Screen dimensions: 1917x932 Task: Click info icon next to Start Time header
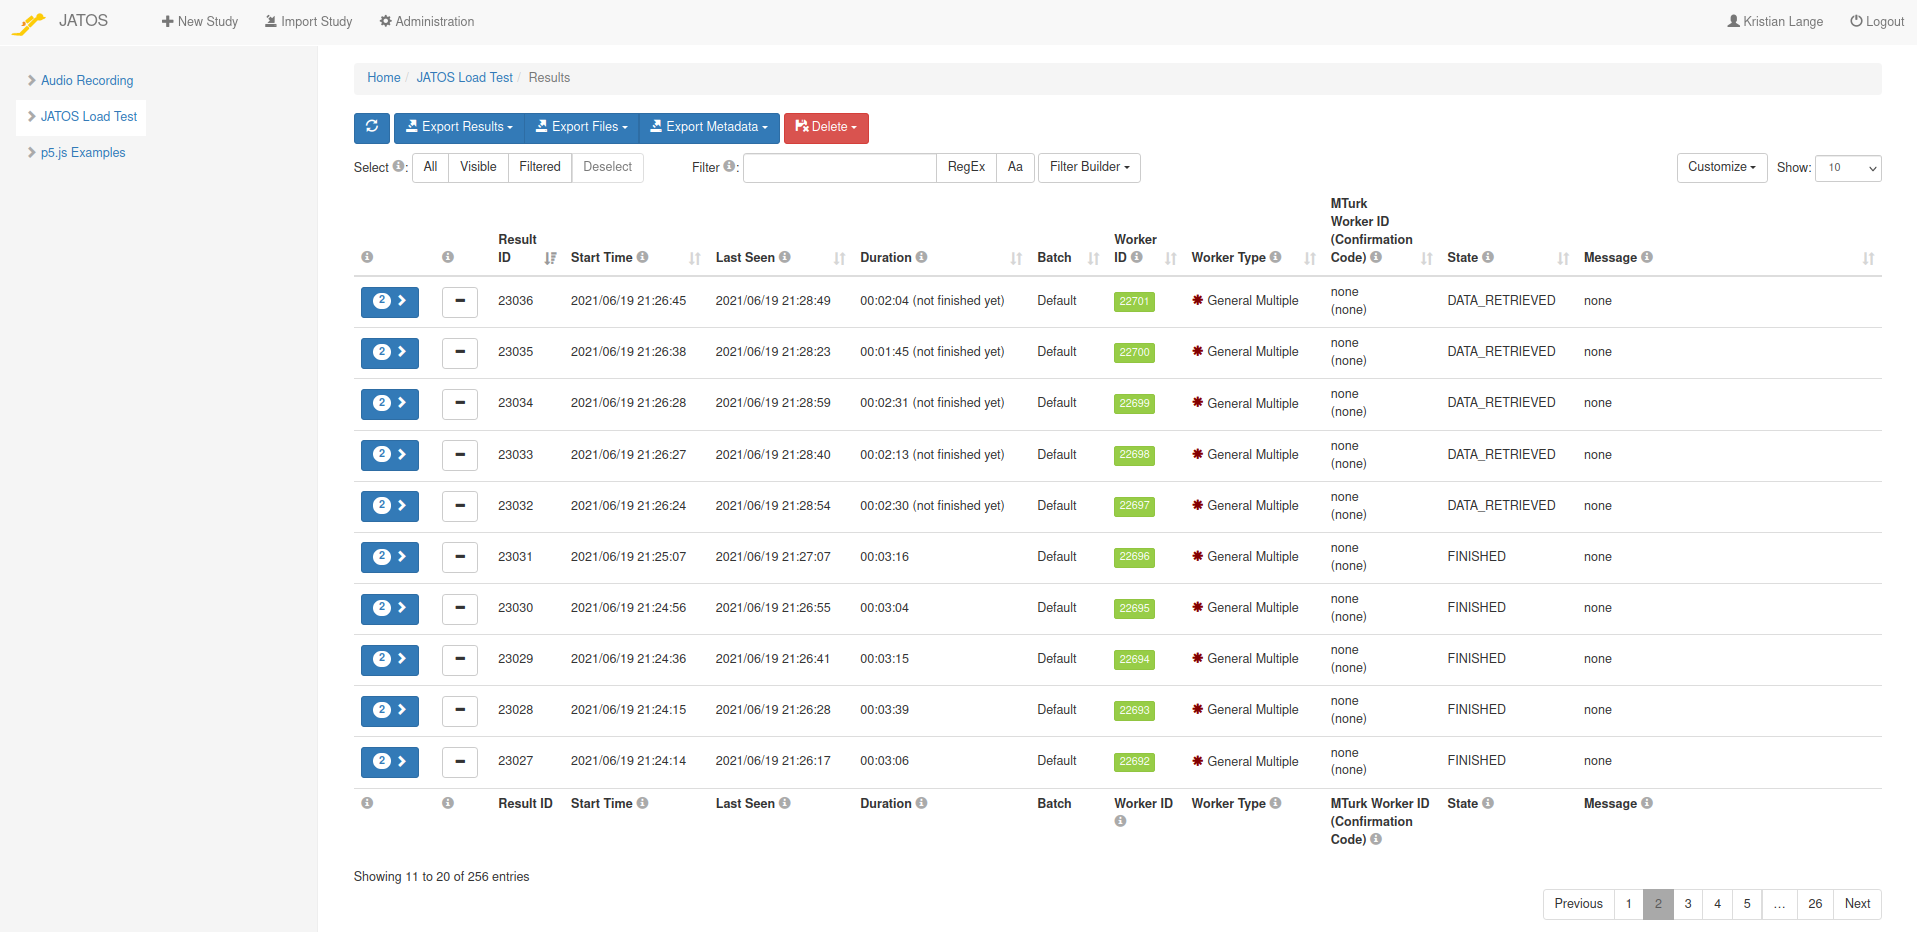coord(643,257)
